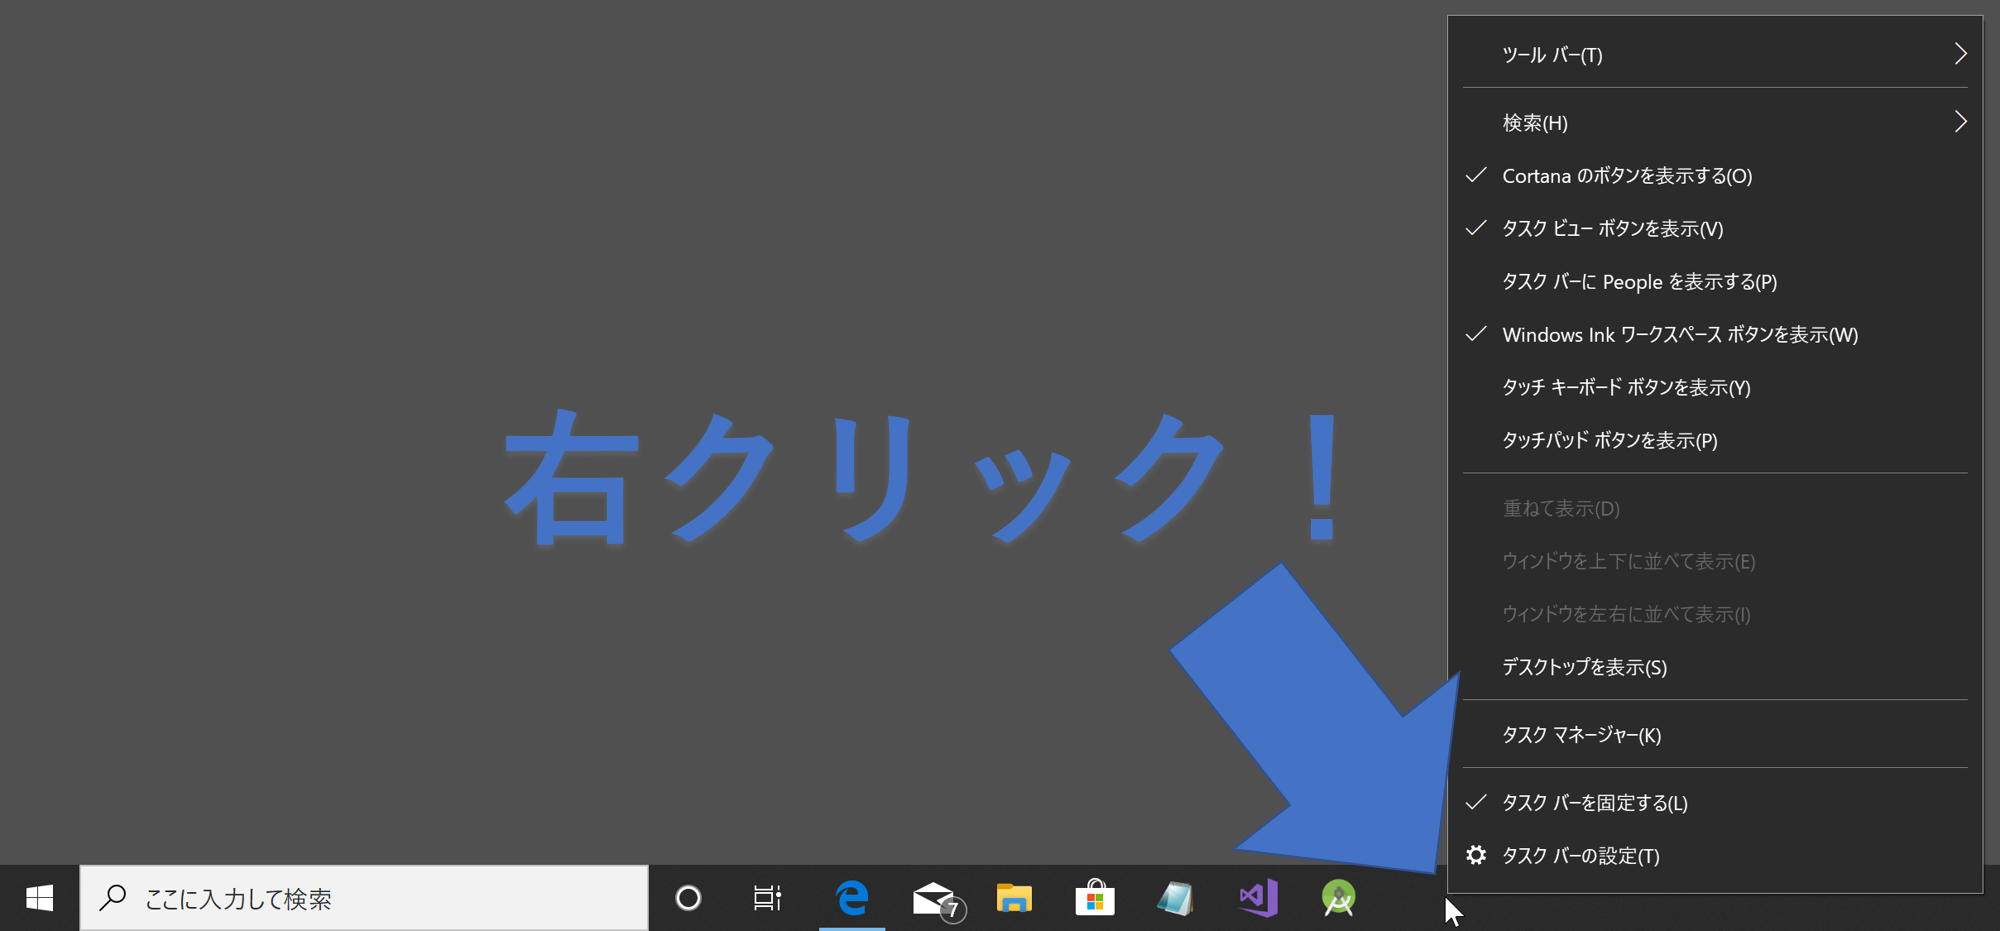The image size is (2000, 931).
Task: Click the Windows Start button
Action: click(x=39, y=898)
